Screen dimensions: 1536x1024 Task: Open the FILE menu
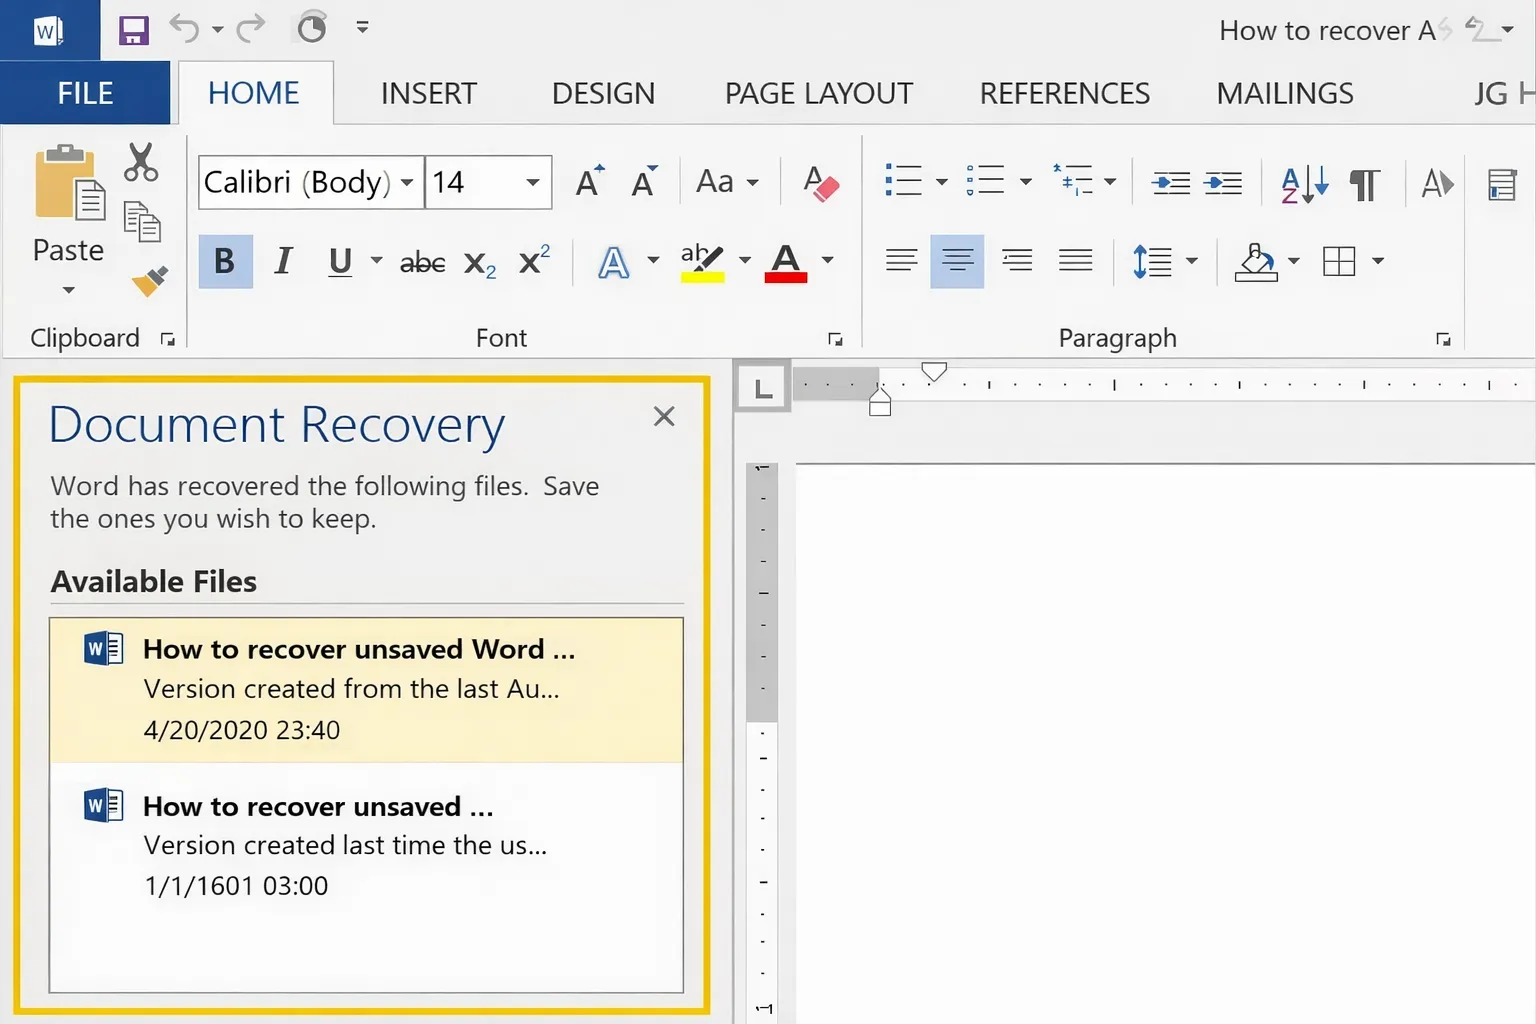[x=84, y=92]
